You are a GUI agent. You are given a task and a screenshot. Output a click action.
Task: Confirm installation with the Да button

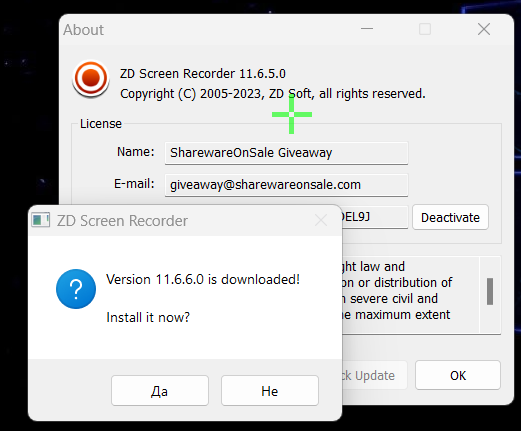160,391
